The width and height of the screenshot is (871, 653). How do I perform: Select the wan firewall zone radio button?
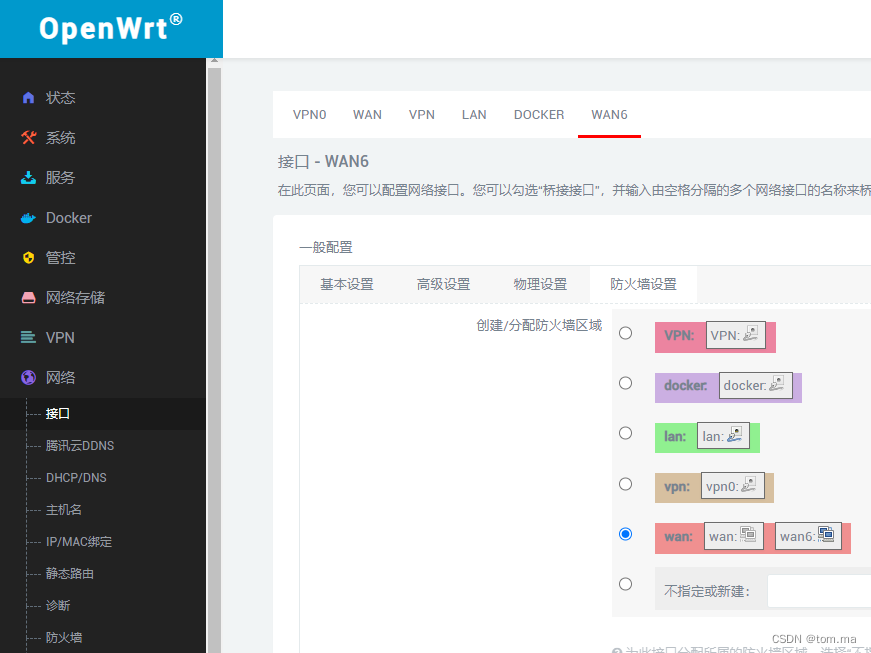(x=625, y=534)
